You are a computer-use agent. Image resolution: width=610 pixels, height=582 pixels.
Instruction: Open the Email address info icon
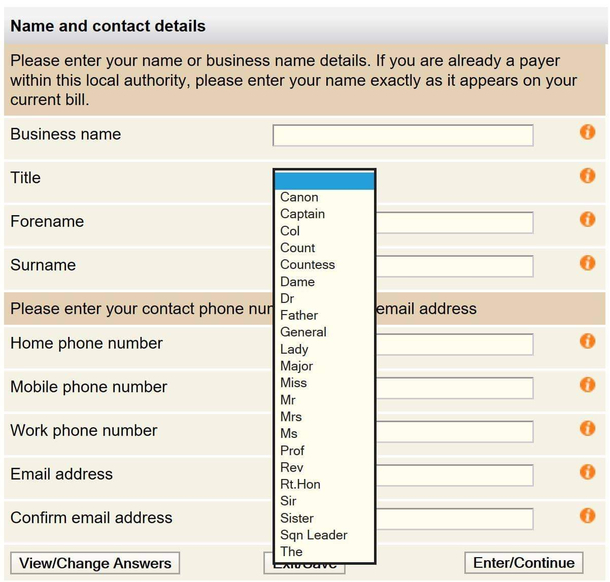[x=587, y=472]
